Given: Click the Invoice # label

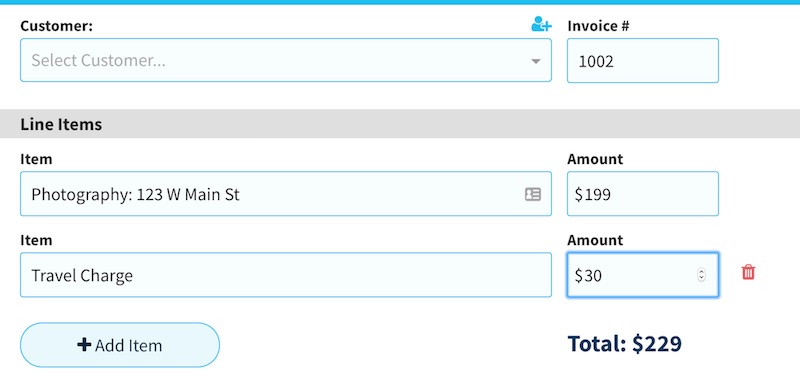Looking at the screenshot, I should pyautogui.click(x=598, y=26).
